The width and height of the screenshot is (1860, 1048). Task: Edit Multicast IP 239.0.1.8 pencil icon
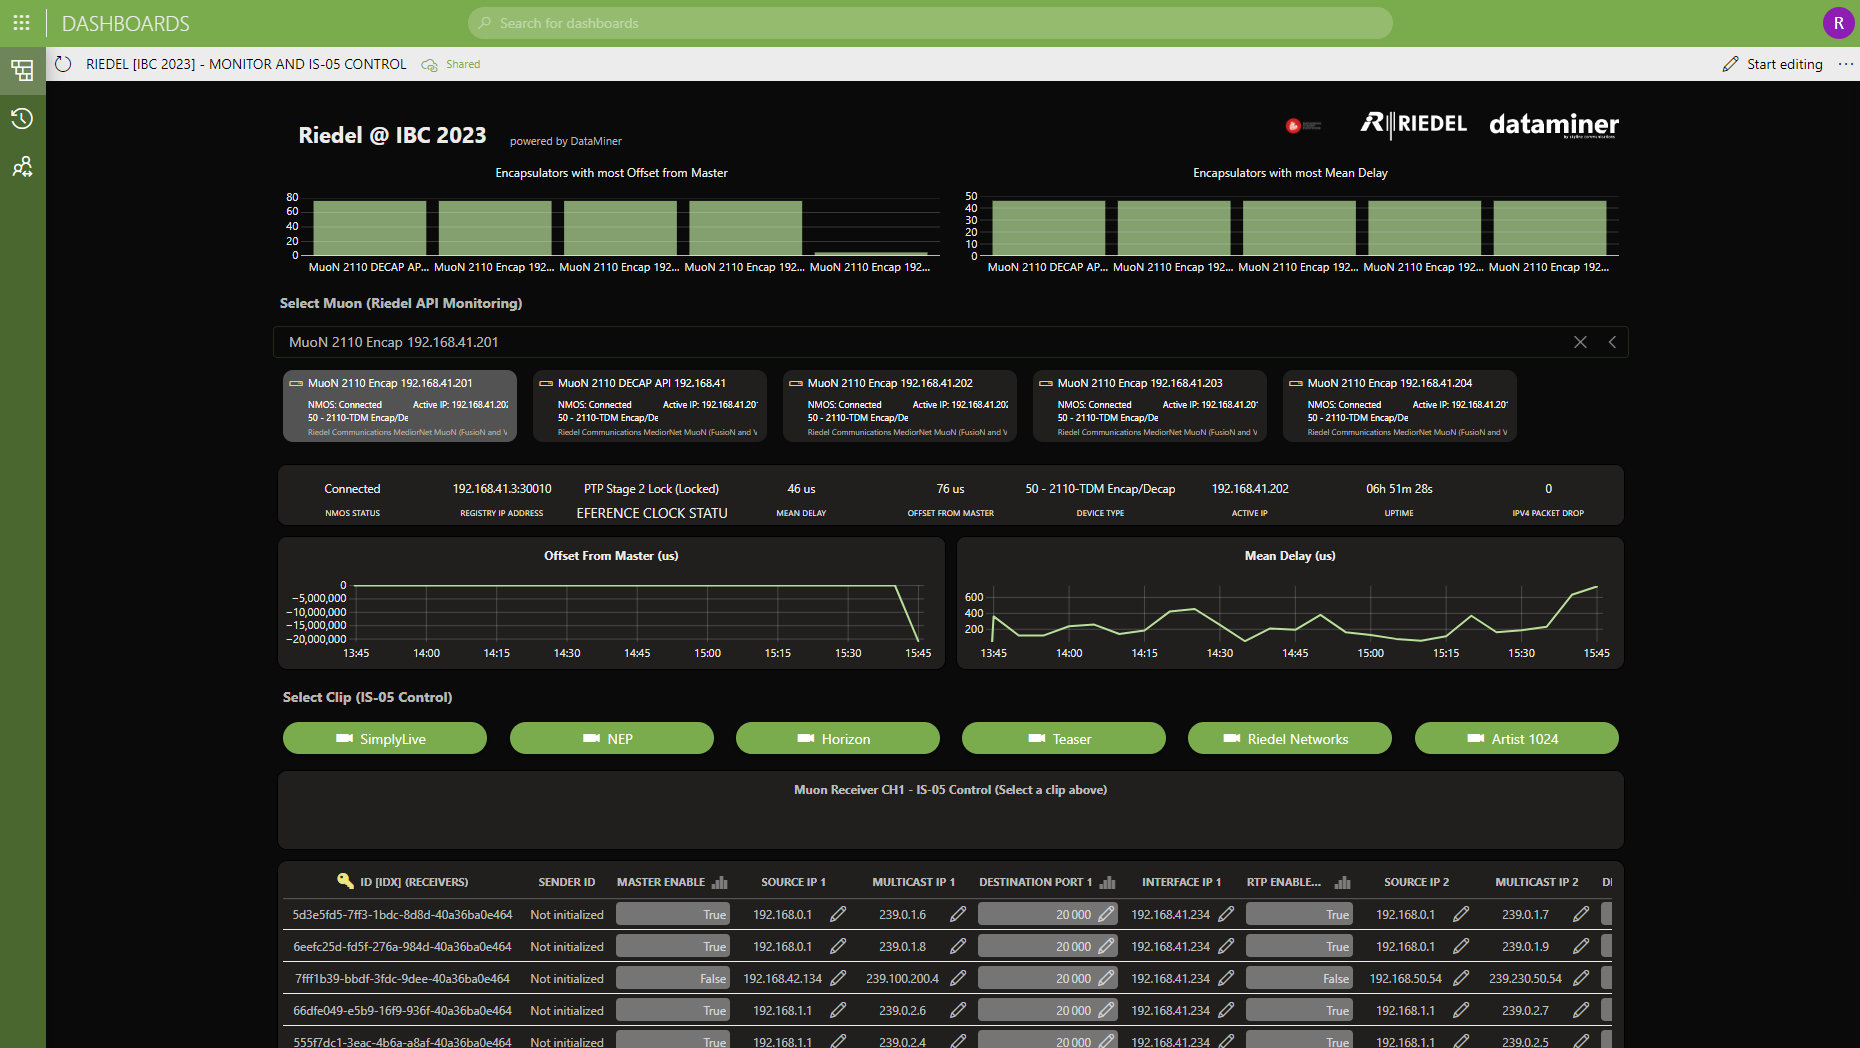[x=958, y=946]
